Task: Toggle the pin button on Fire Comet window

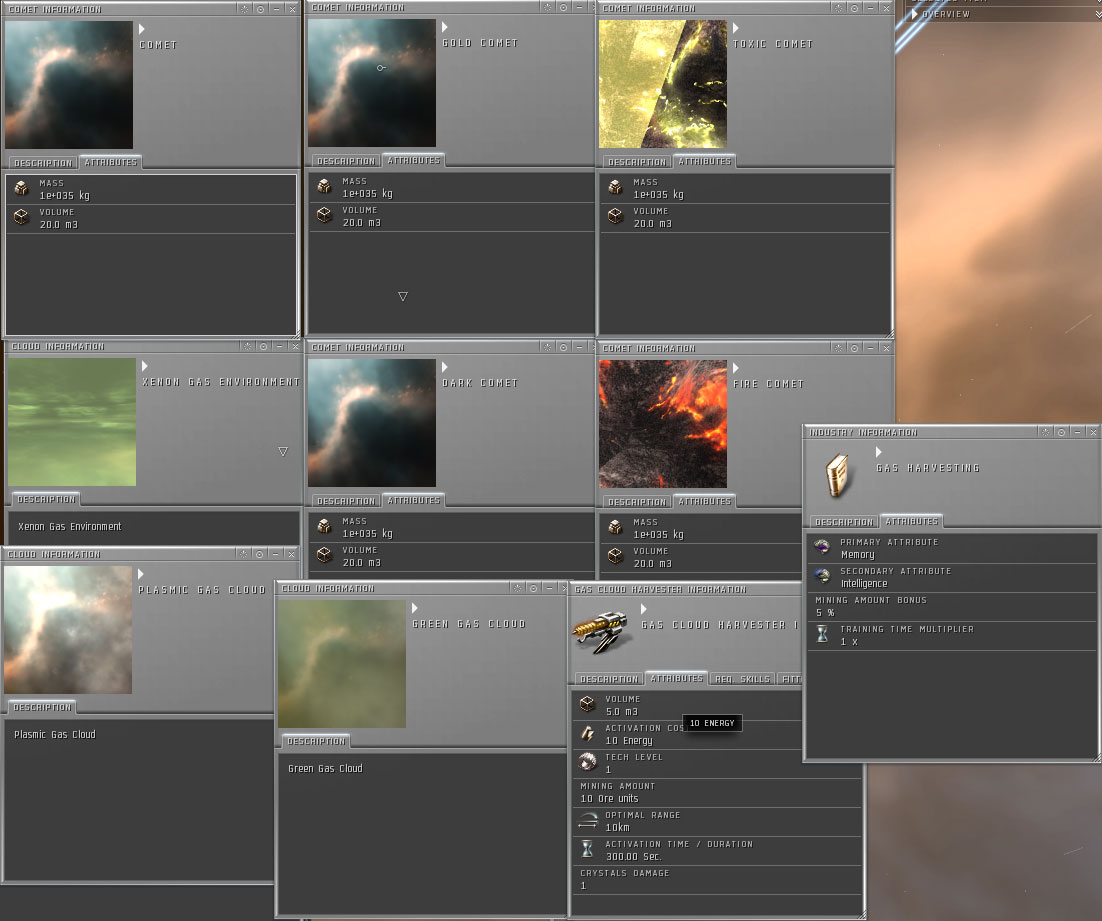Action: [x=855, y=347]
